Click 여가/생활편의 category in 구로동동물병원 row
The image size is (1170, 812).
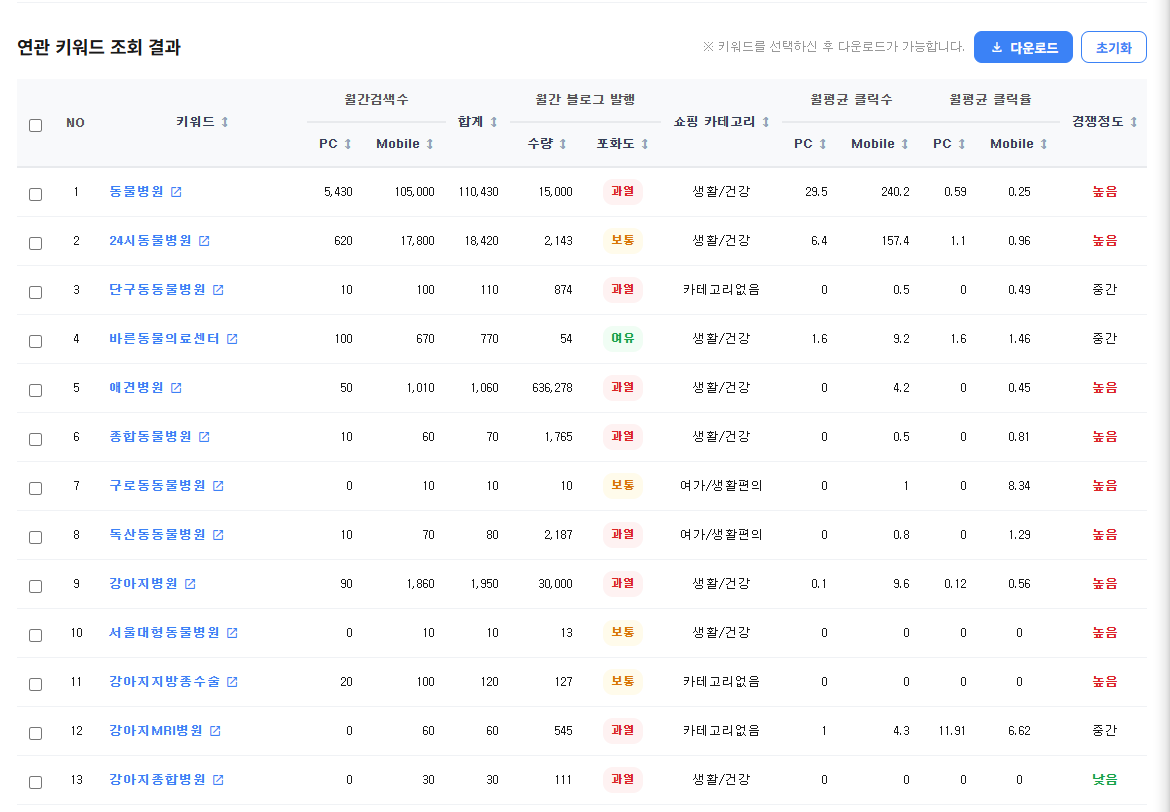click(x=721, y=486)
